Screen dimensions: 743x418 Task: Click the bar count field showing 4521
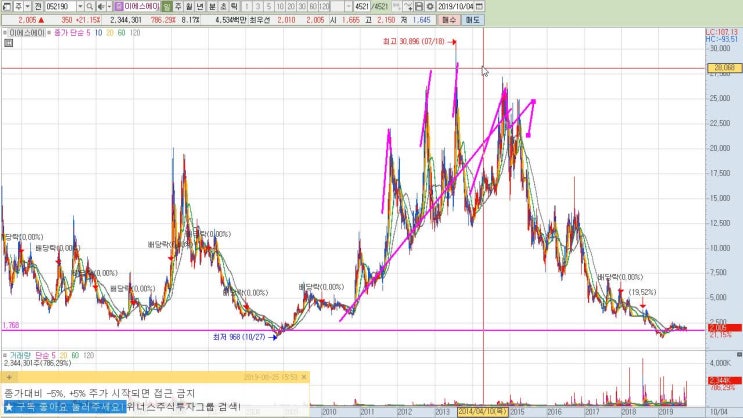coord(362,7)
